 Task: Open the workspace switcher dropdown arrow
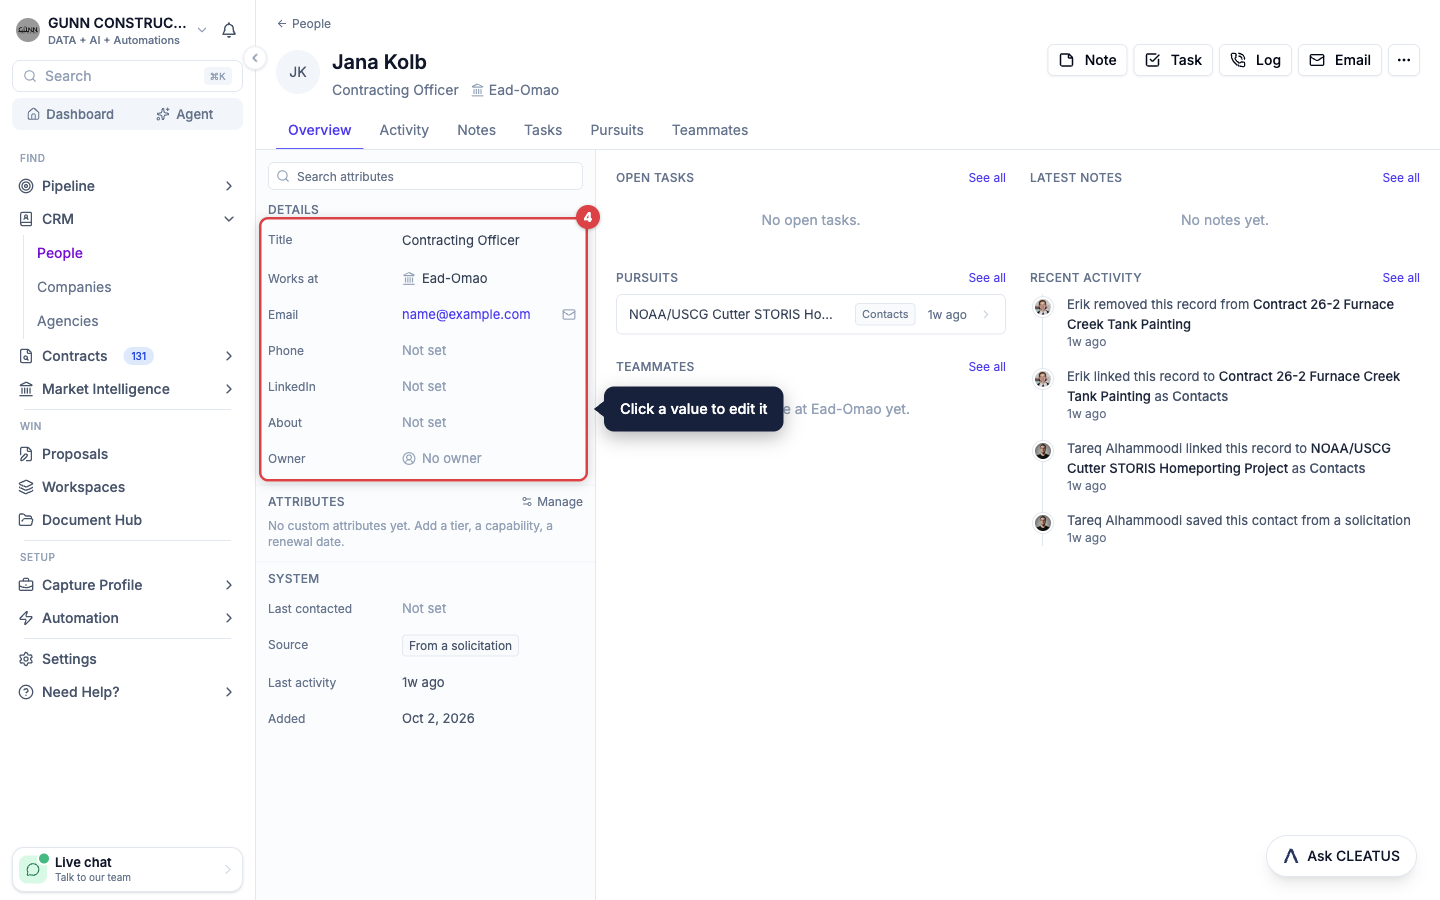pos(202,30)
